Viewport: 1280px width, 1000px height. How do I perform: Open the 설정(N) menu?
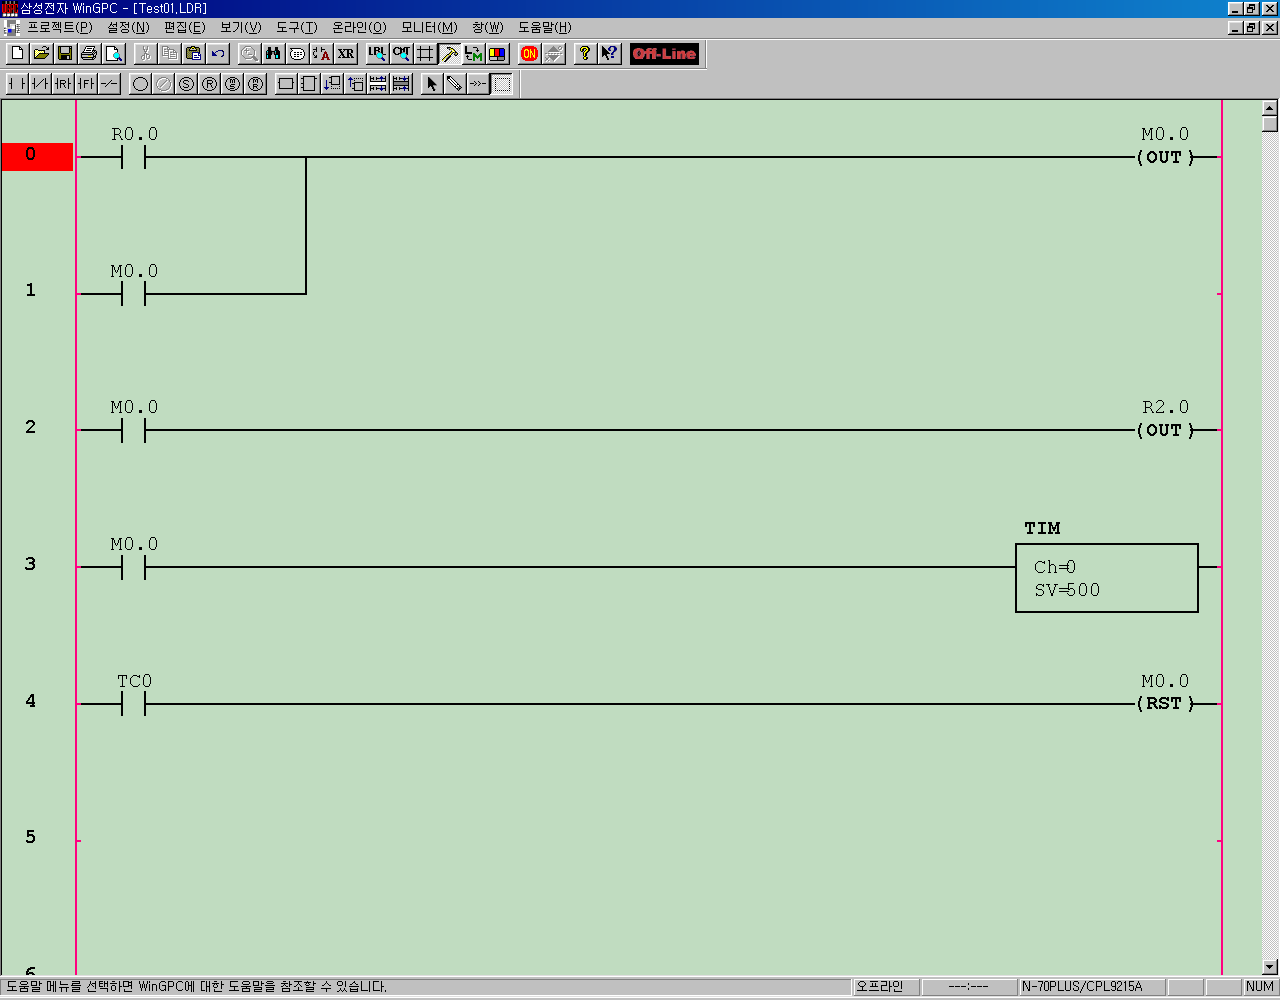pos(128,27)
